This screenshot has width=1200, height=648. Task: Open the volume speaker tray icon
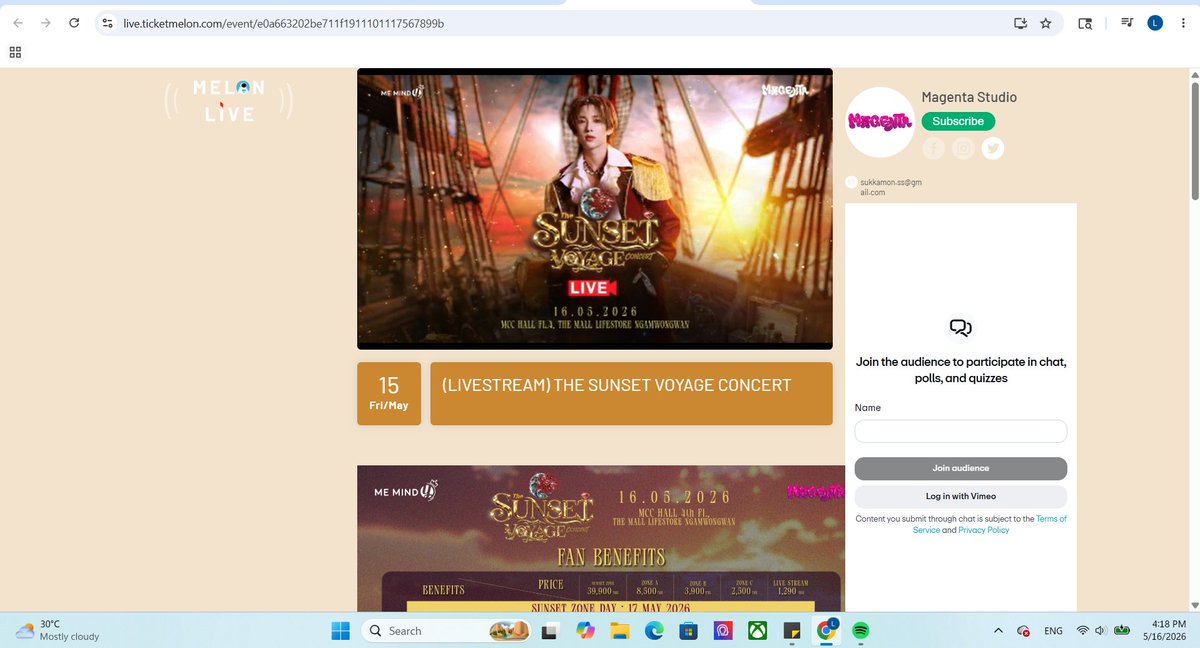(x=1100, y=631)
